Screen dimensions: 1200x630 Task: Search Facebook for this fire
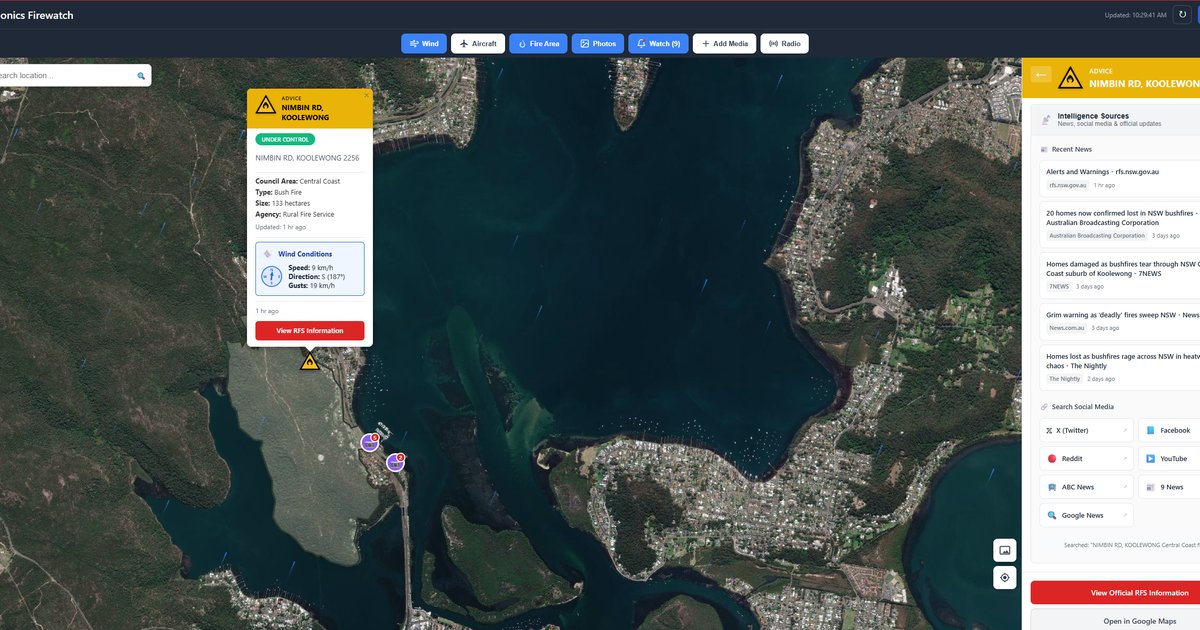[1170, 430]
